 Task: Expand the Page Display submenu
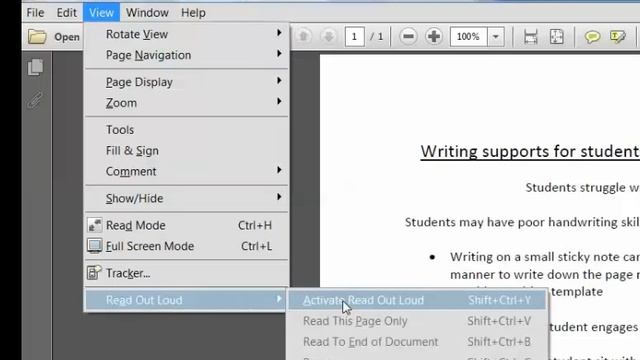coord(279,80)
